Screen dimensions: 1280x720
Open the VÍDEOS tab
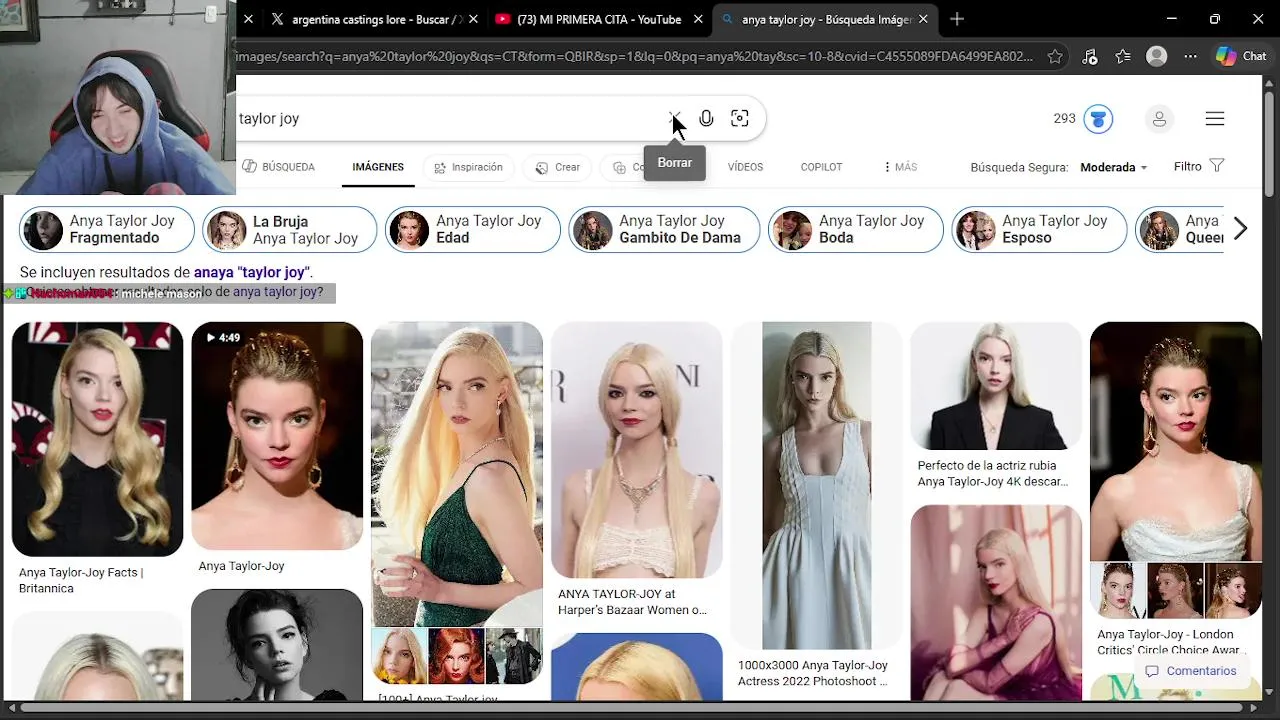pyautogui.click(x=745, y=167)
